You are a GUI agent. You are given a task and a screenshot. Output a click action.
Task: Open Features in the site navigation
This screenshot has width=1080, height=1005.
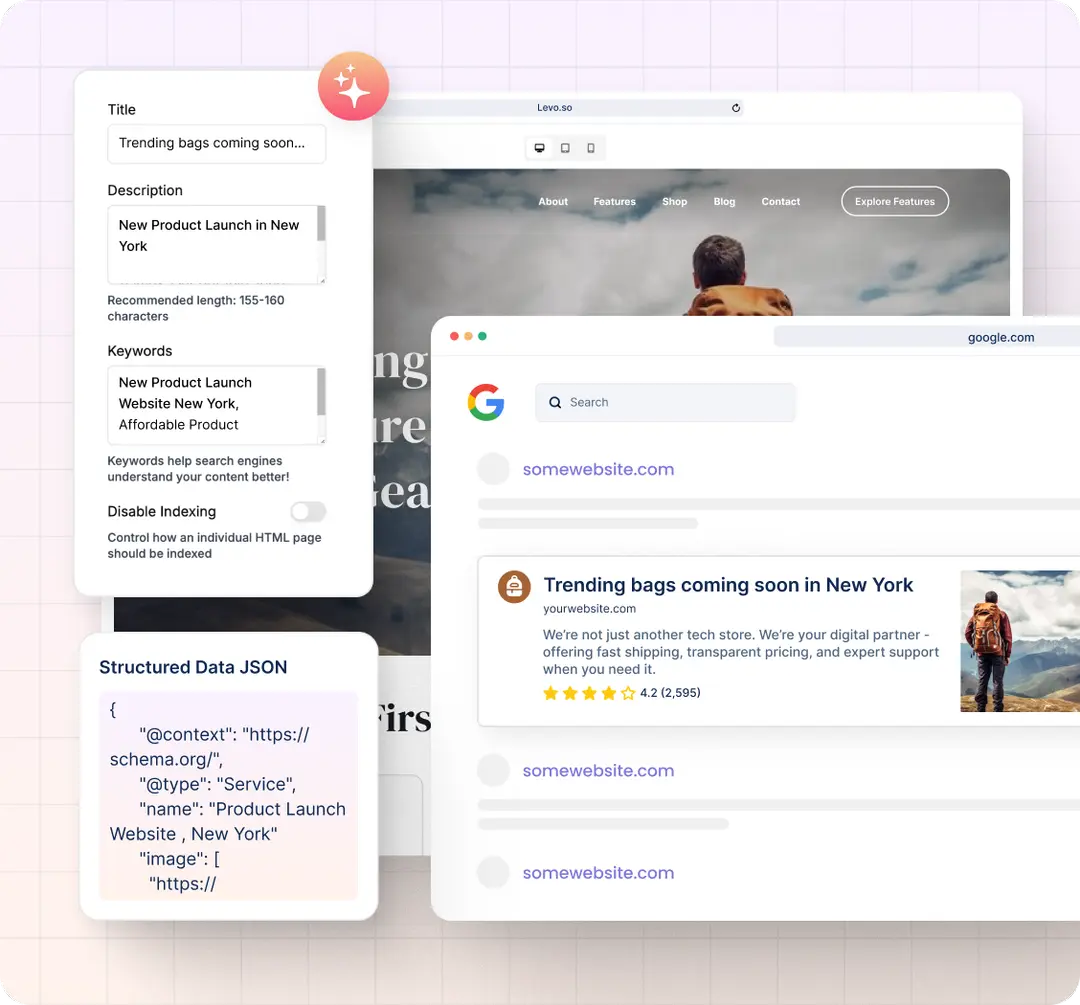point(614,201)
